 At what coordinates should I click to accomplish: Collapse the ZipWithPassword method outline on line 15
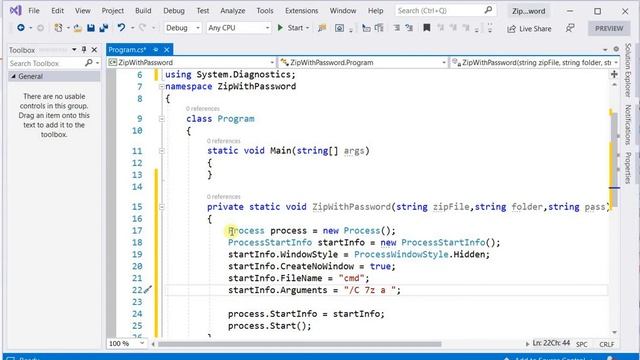pyautogui.click(x=162, y=207)
